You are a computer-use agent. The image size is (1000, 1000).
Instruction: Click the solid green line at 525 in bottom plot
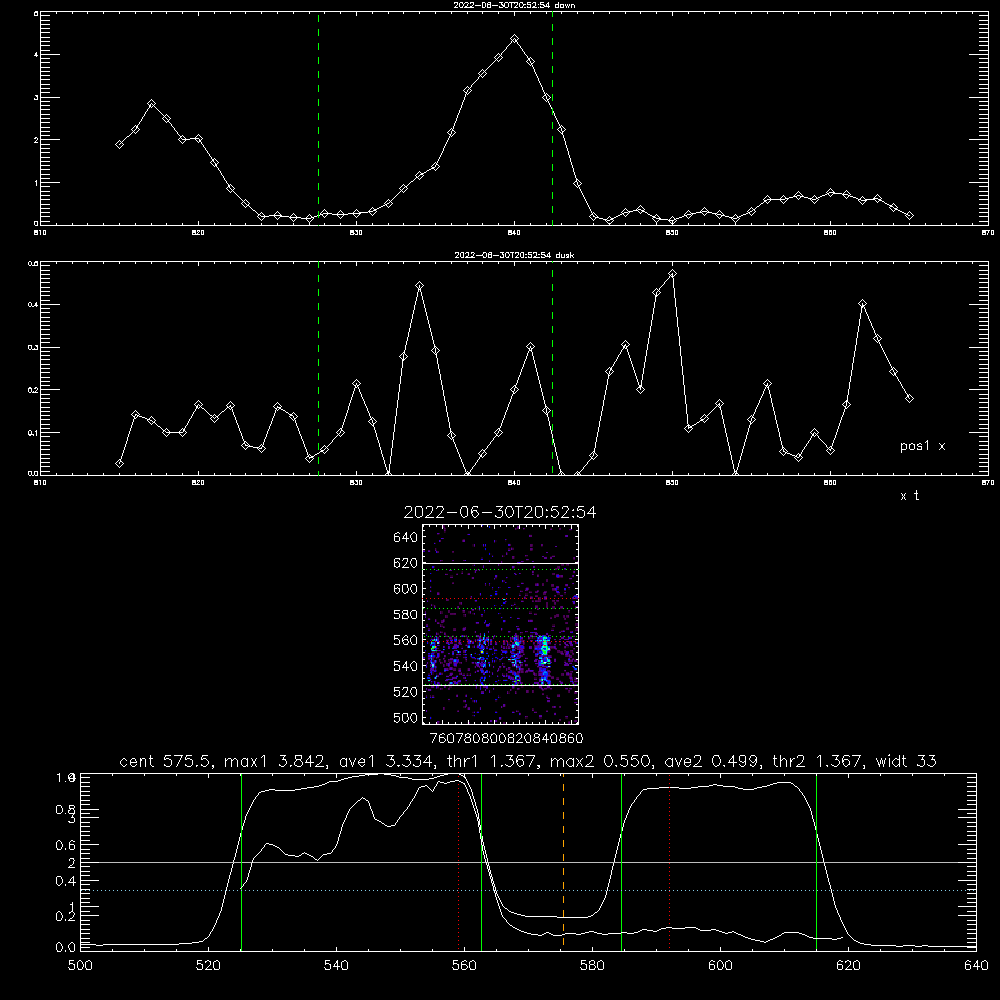click(x=241, y=862)
